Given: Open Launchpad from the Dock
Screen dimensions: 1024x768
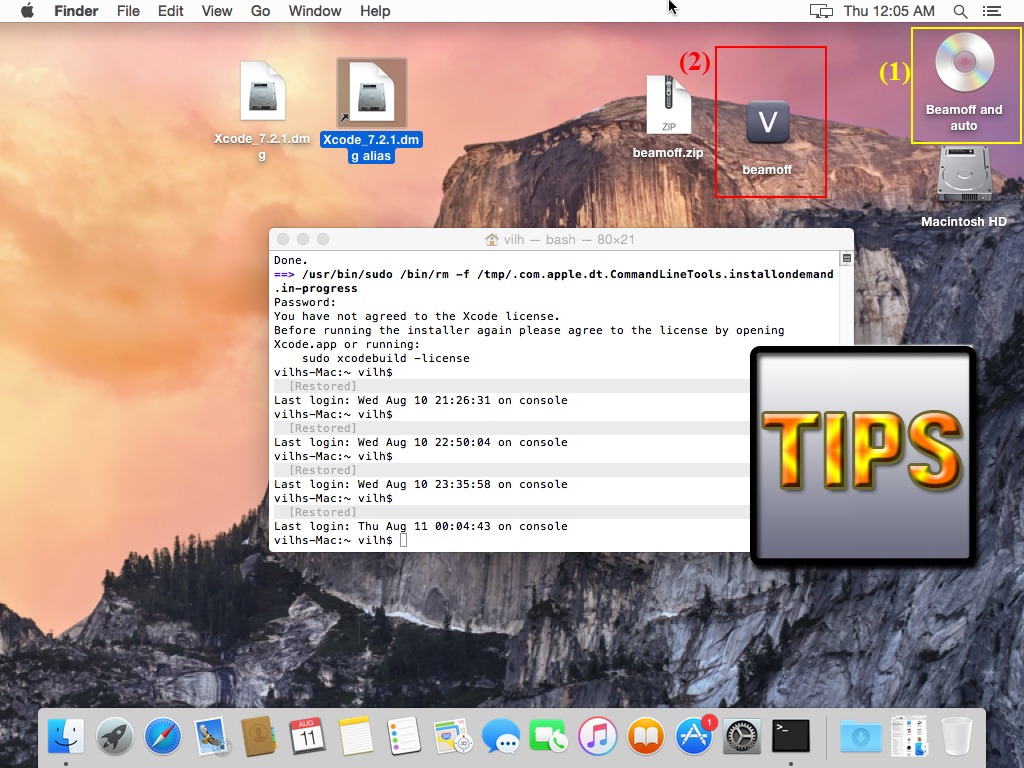Looking at the screenshot, I should point(114,736).
